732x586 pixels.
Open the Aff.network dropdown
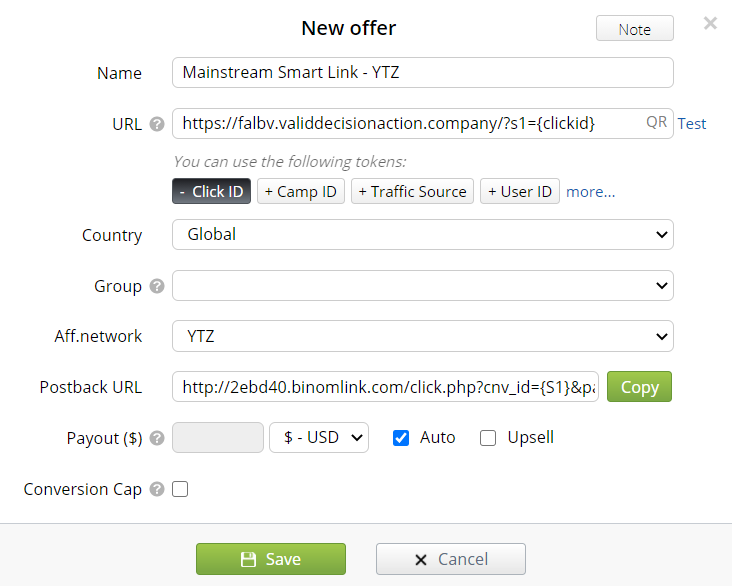(422, 336)
